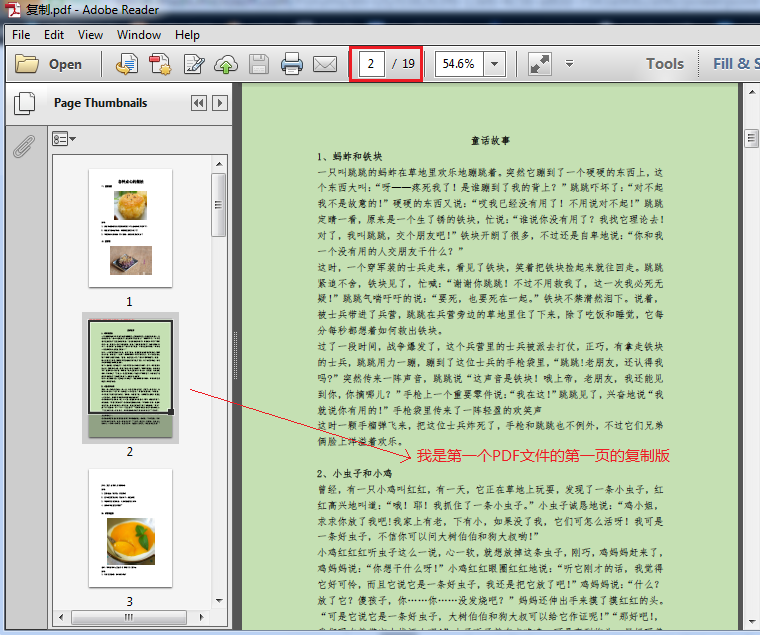The width and height of the screenshot is (760, 635).
Task: Click thumbnail panel scroll left arrow
Action: [x=61, y=617]
